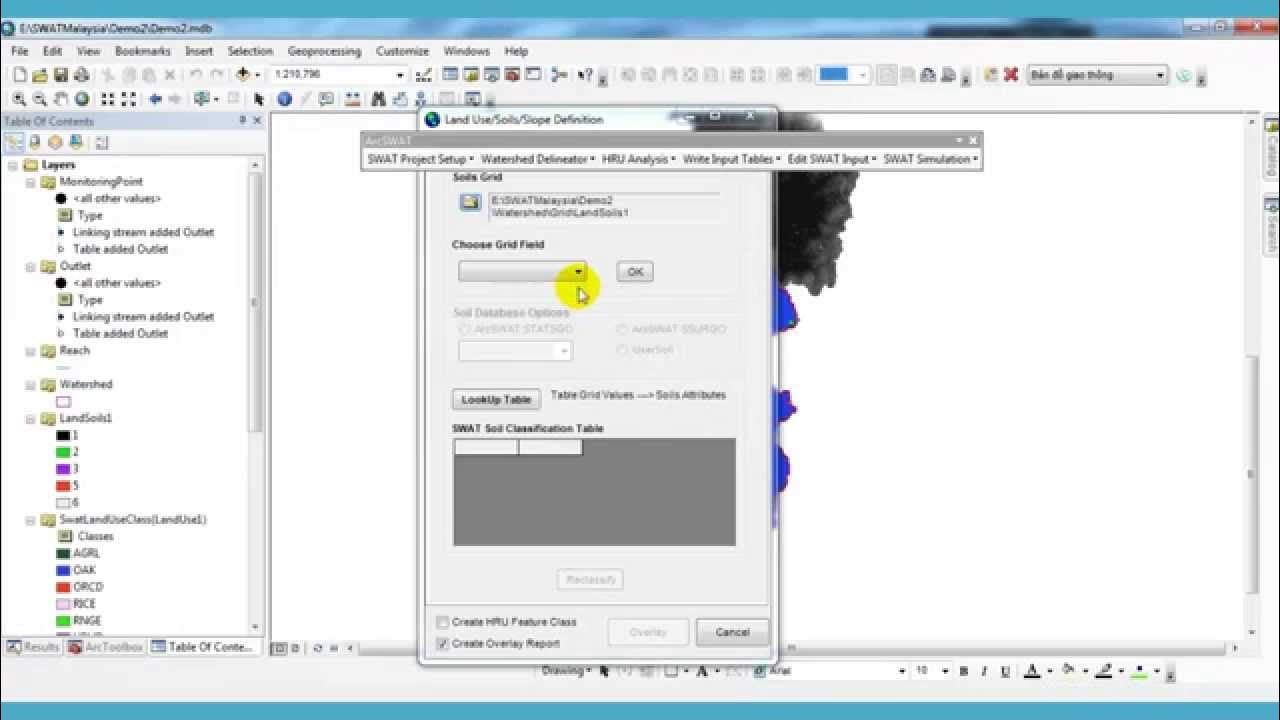The image size is (1280, 720).
Task: Switch to the ArcToolbox tab
Action: coord(106,647)
